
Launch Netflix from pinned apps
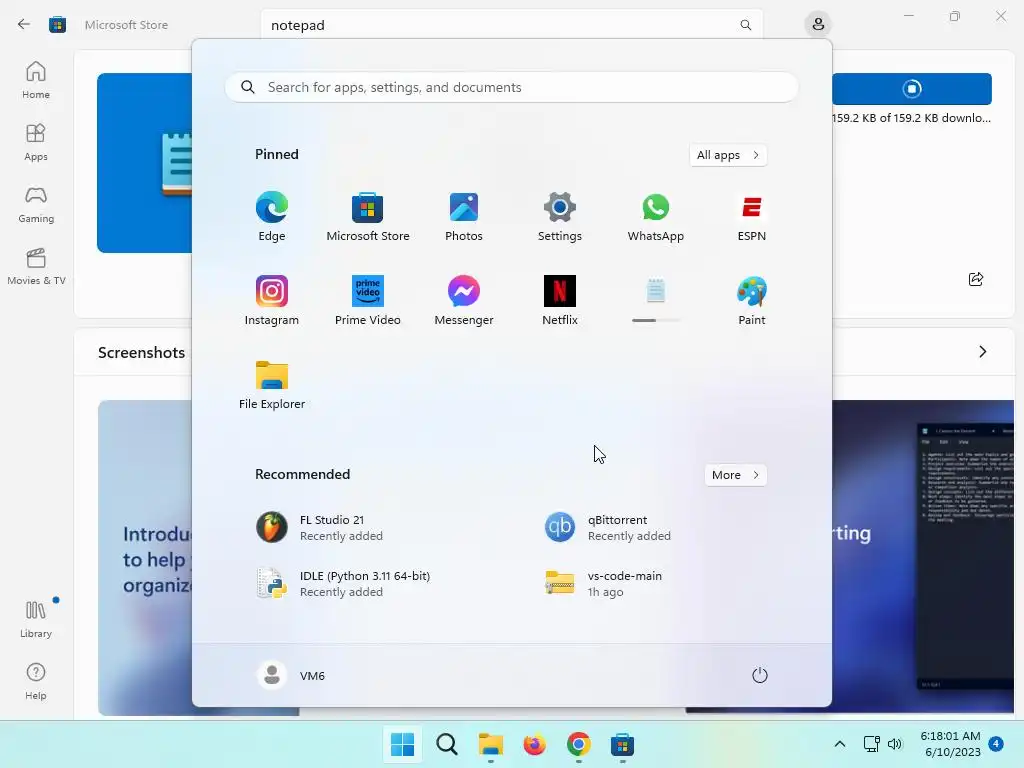tap(560, 300)
